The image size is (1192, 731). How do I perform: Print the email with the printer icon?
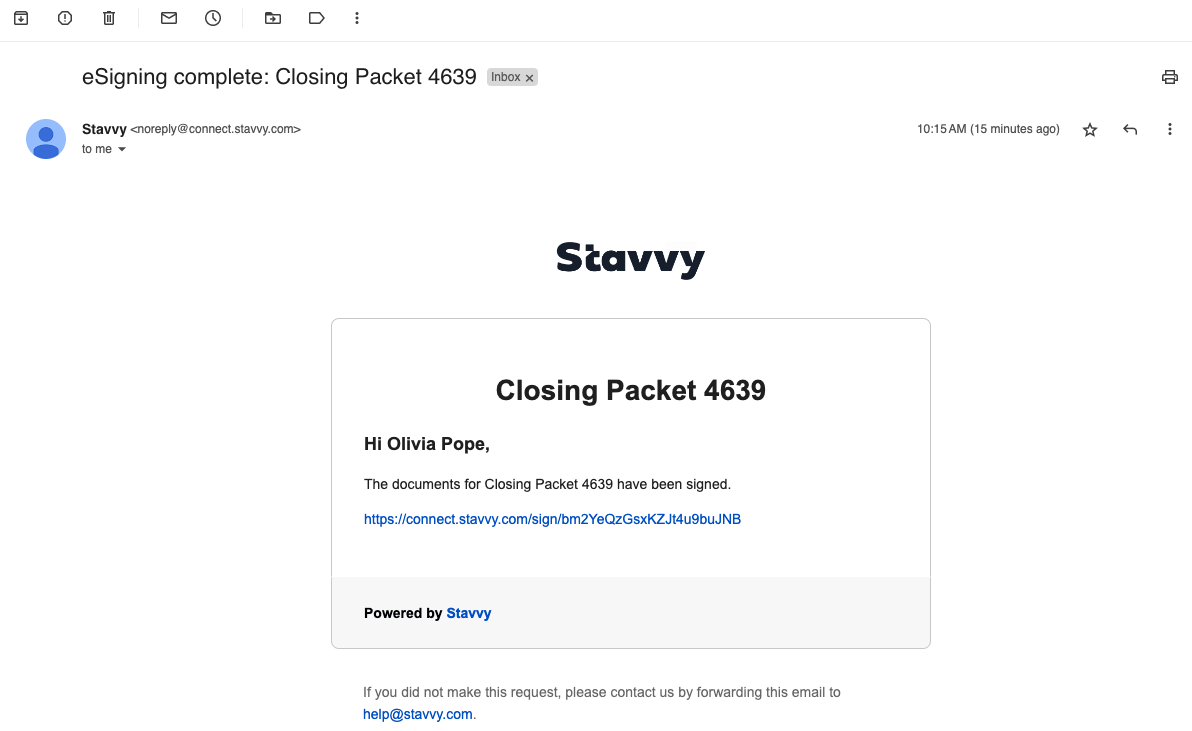(x=1169, y=77)
